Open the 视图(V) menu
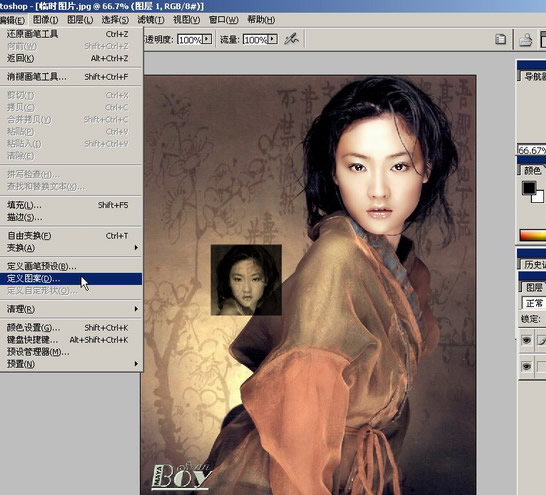546x495 pixels. tap(186, 20)
